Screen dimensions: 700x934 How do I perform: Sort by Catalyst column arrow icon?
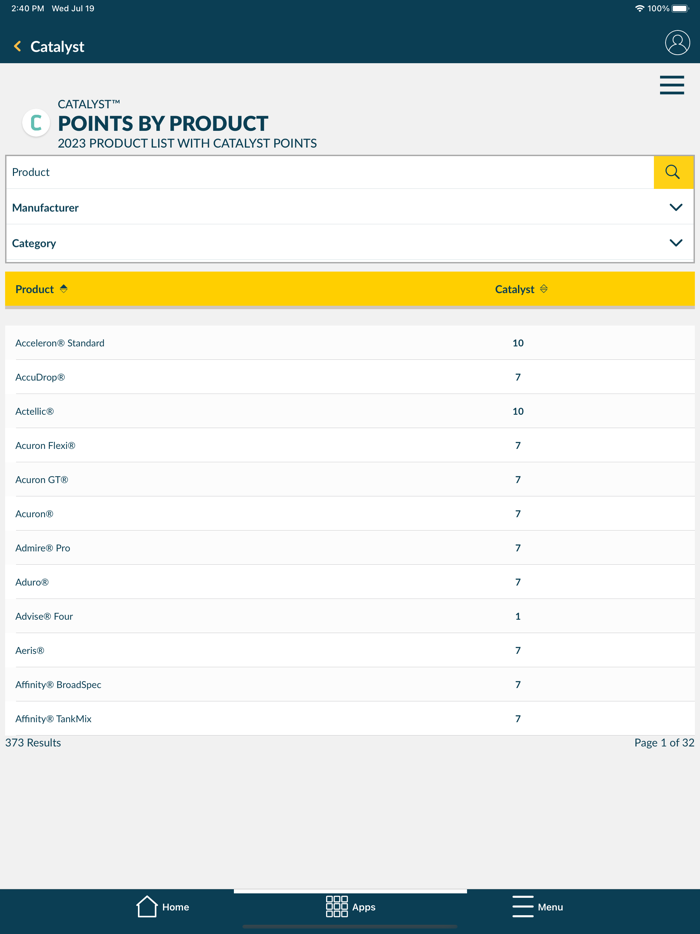click(543, 289)
